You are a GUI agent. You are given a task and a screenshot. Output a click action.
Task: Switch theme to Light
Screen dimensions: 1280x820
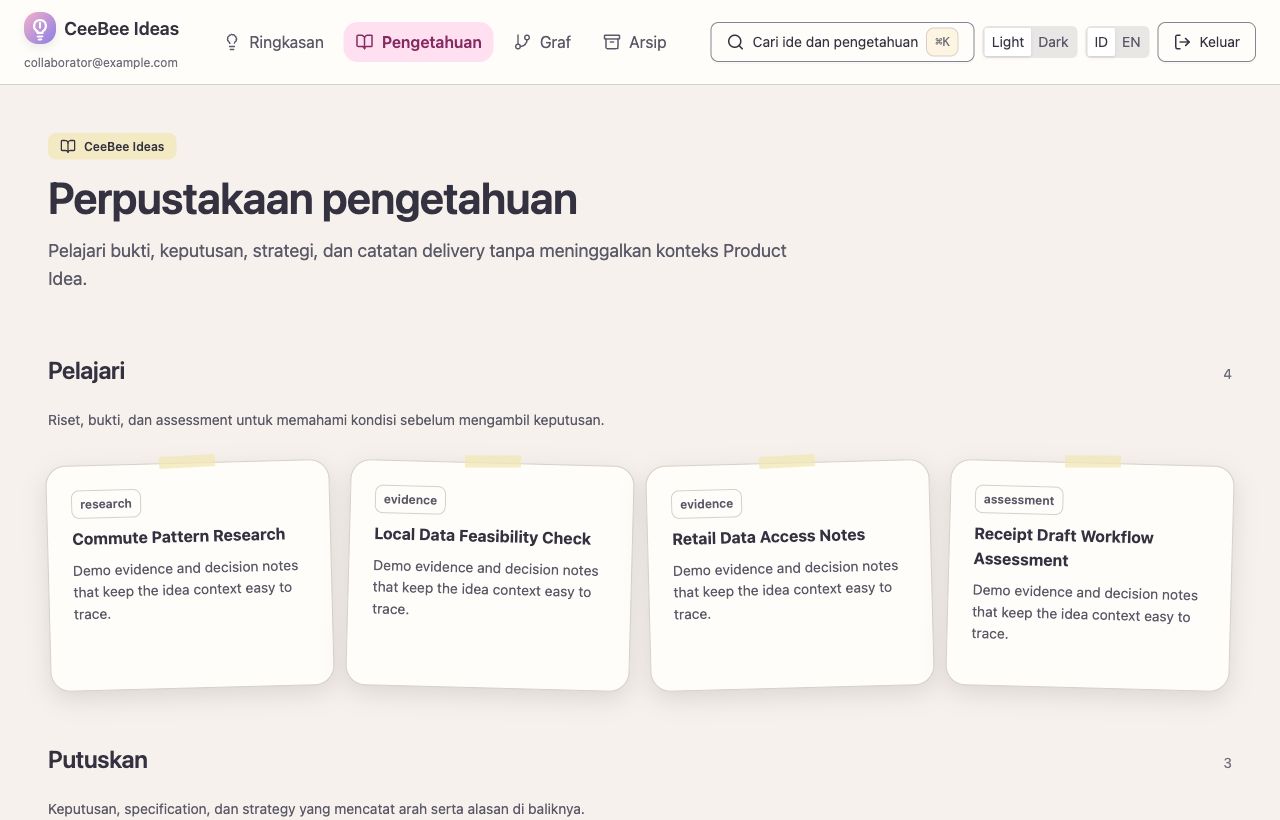click(x=1007, y=42)
